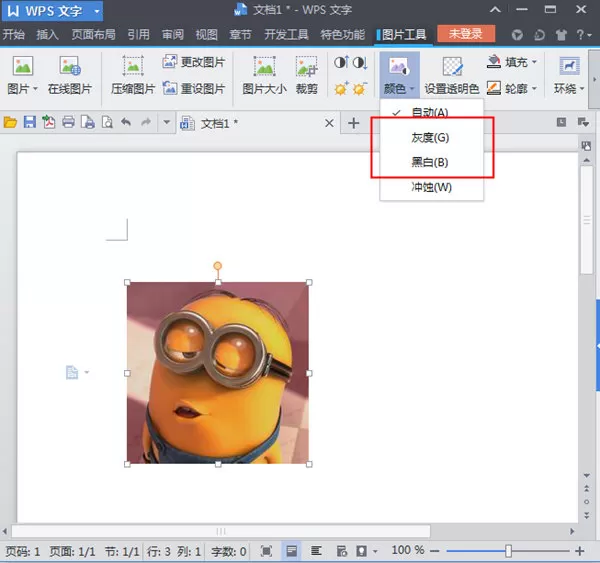Select the Minion picture in the document
This screenshot has height=563, width=600.
218,373
